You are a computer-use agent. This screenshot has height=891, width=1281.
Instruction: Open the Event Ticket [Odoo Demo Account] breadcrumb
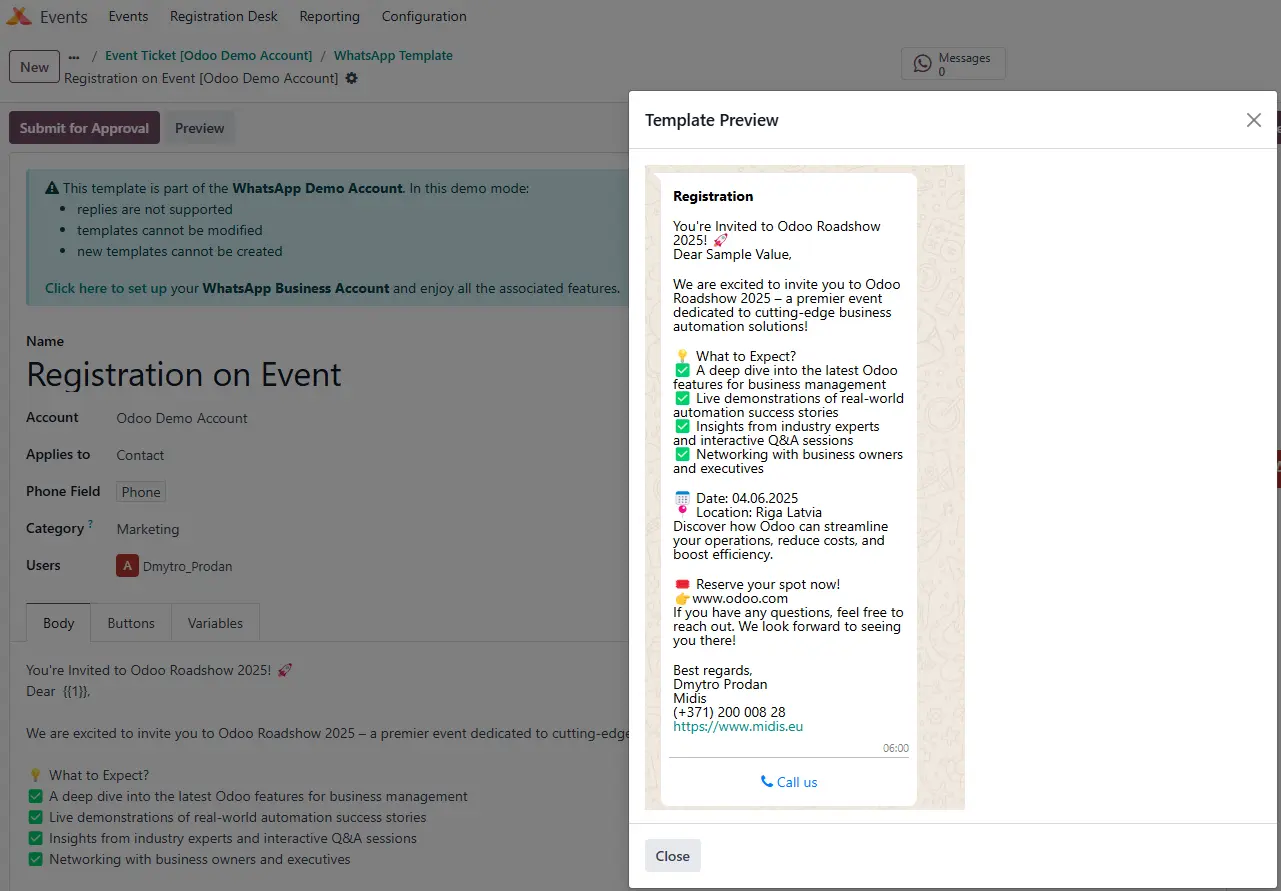(x=208, y=56)
